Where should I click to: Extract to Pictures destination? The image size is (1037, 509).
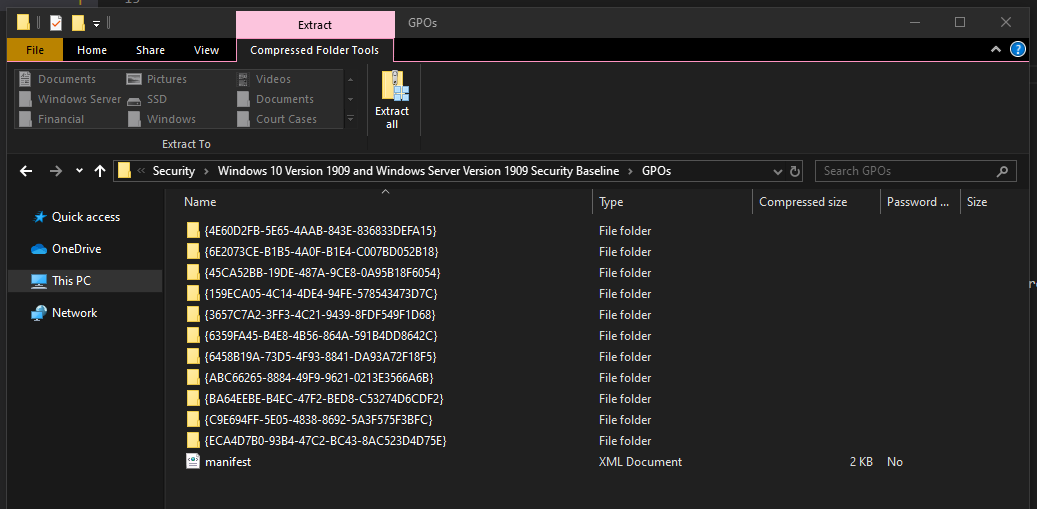tap(157, 79)
